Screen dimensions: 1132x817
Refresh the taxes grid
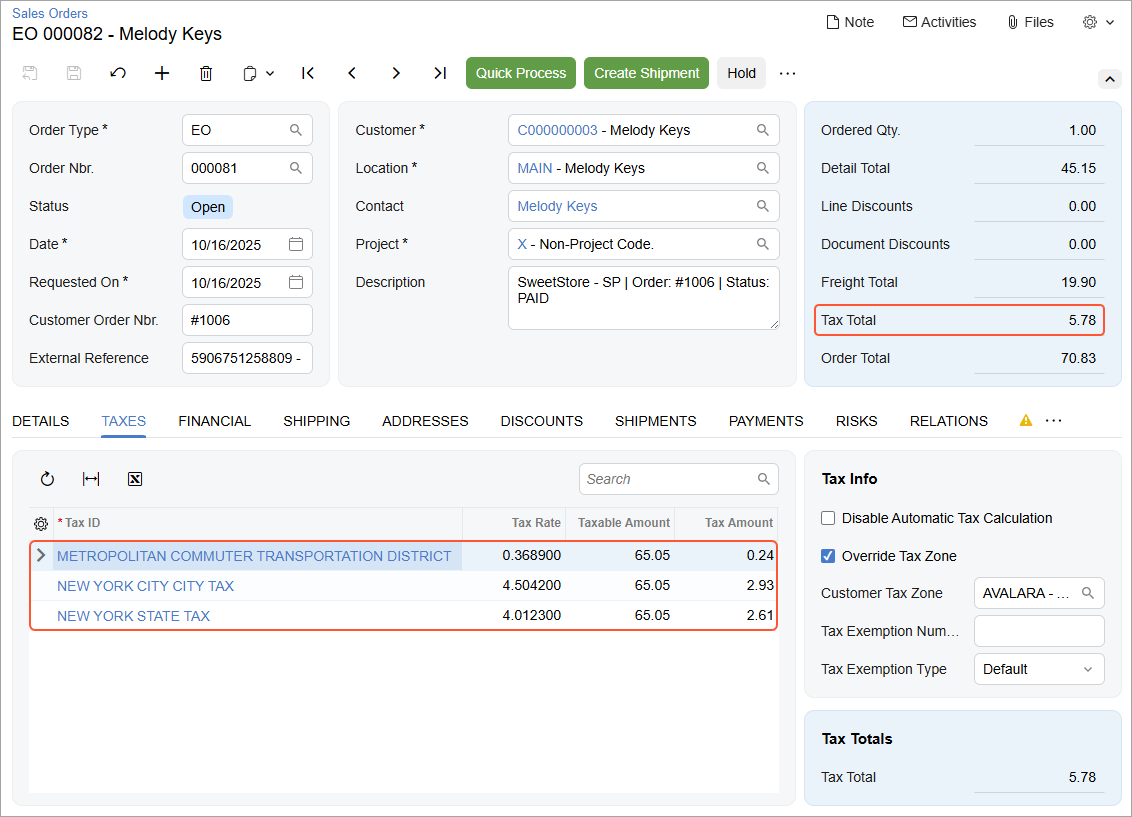pyautogui.click(x=47, y=479)
